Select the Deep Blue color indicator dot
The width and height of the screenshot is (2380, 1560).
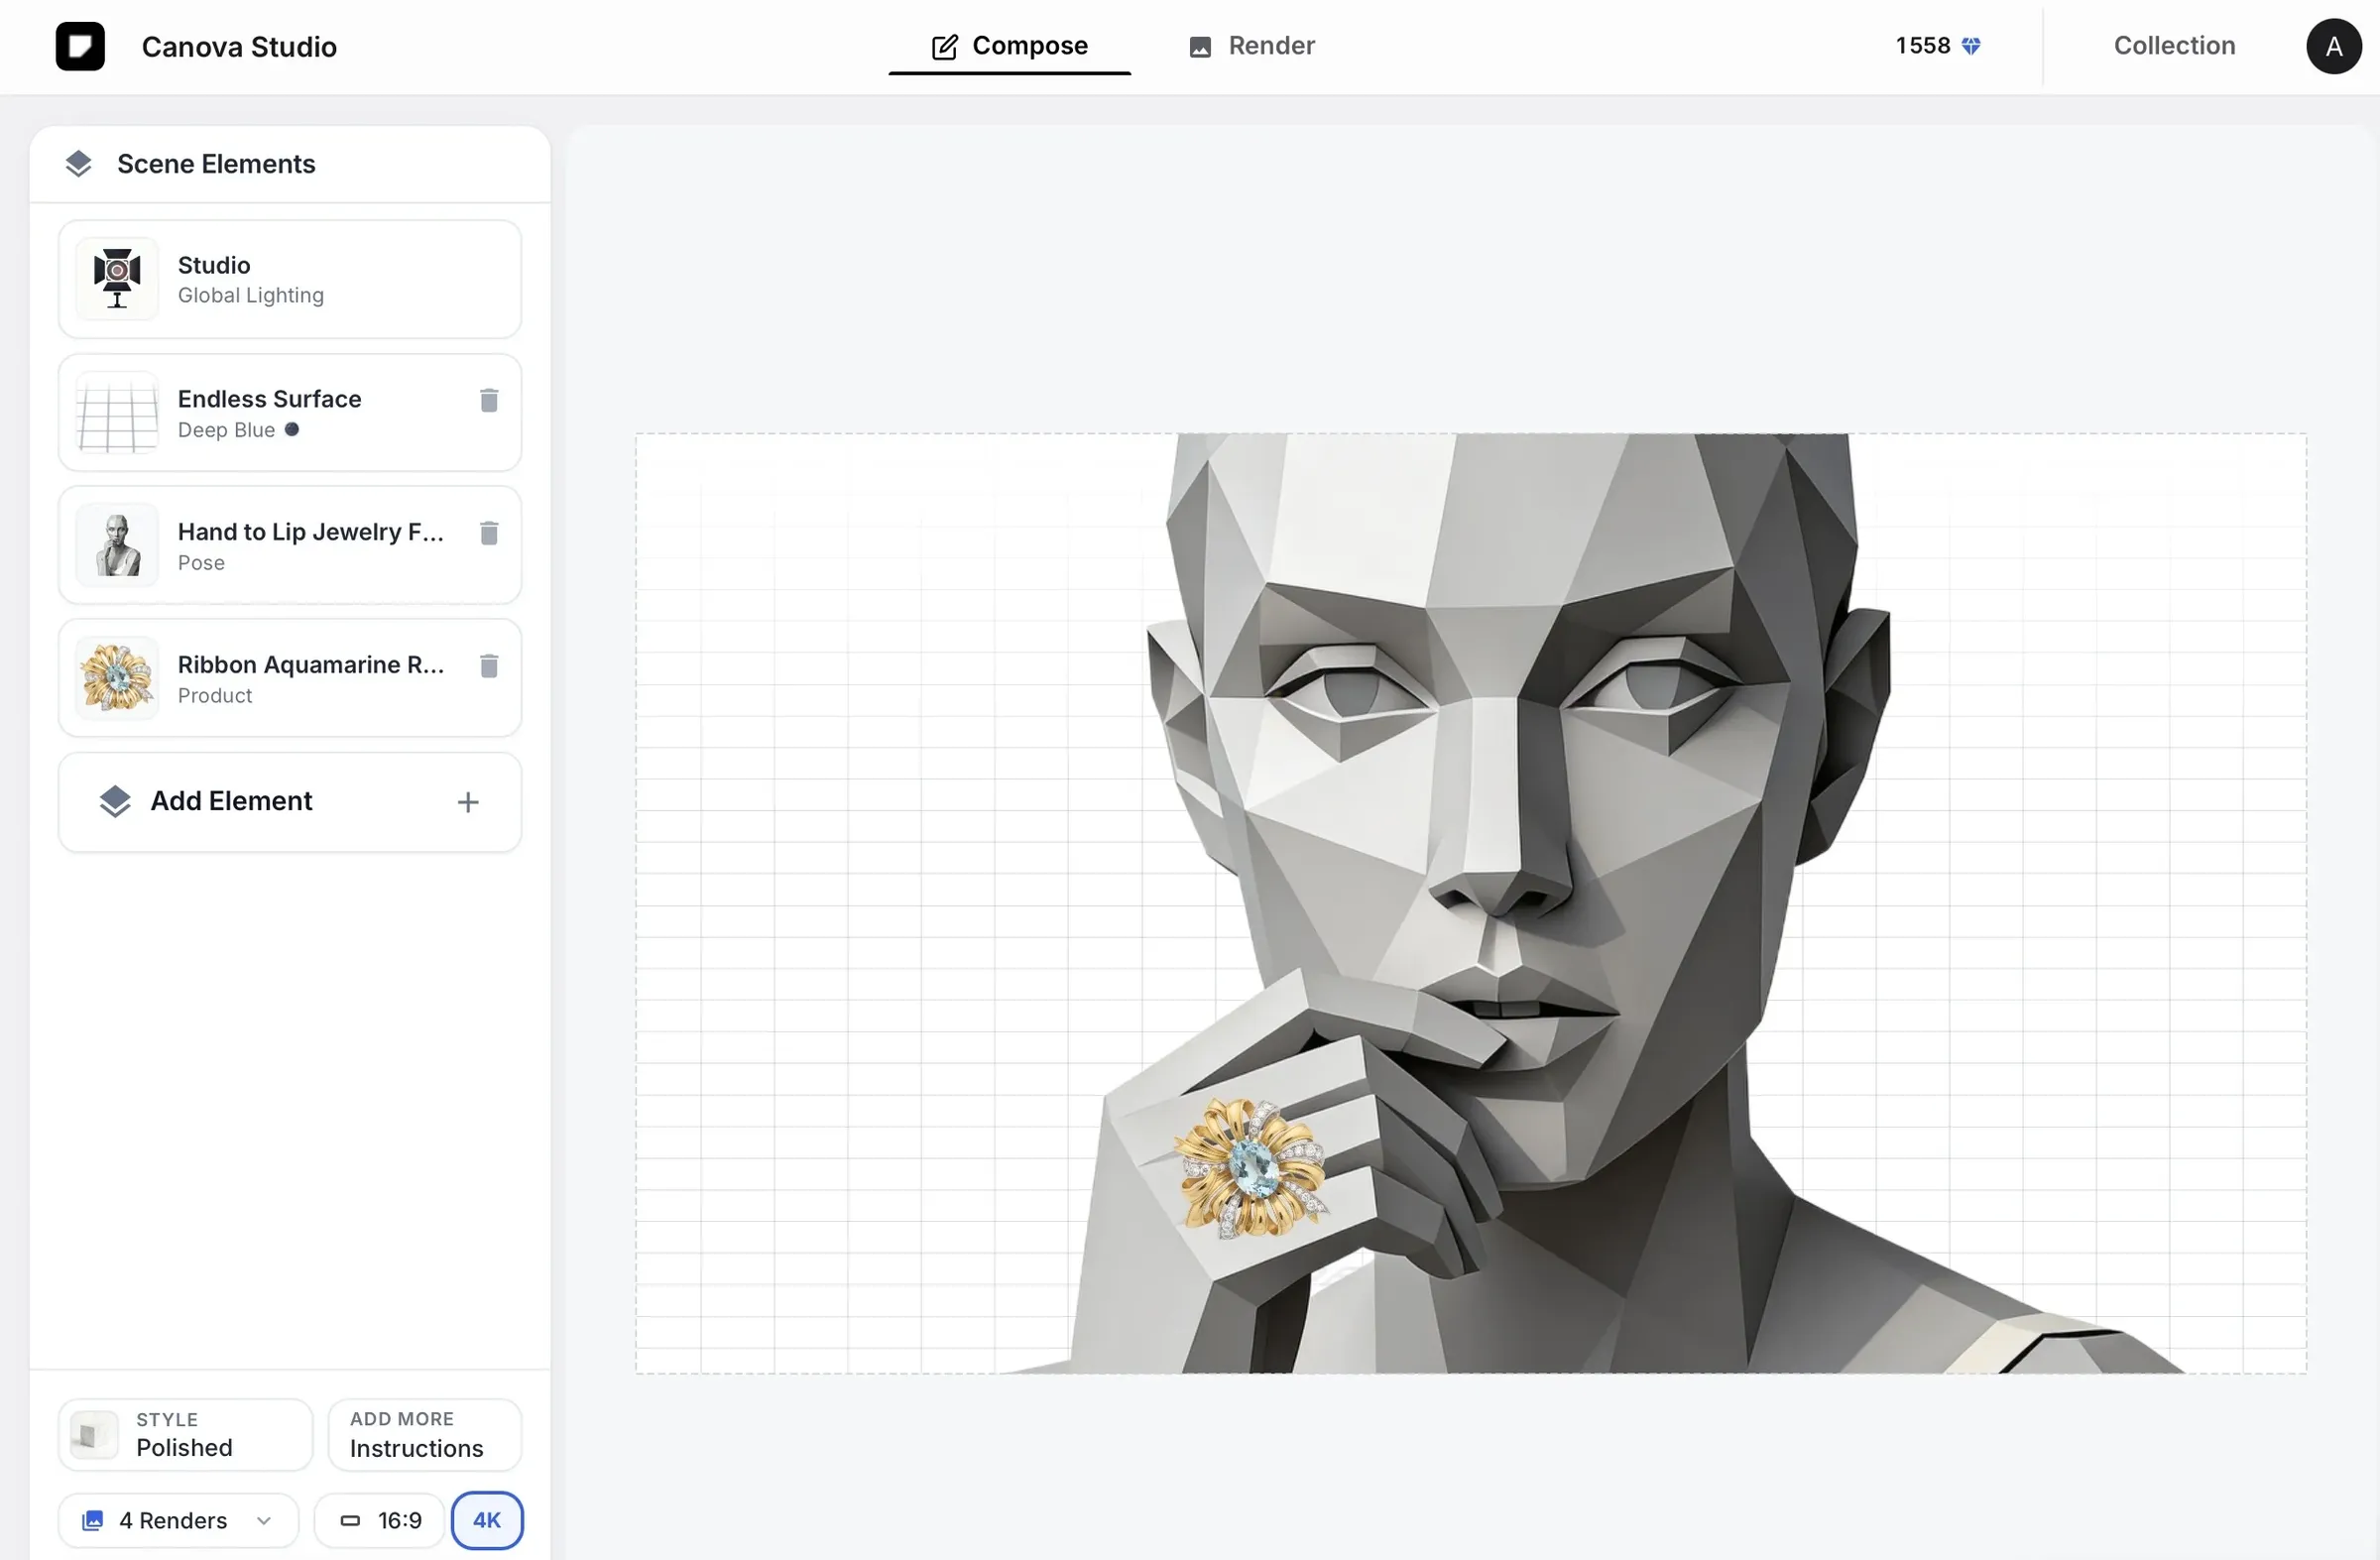[x=292, y=429]
